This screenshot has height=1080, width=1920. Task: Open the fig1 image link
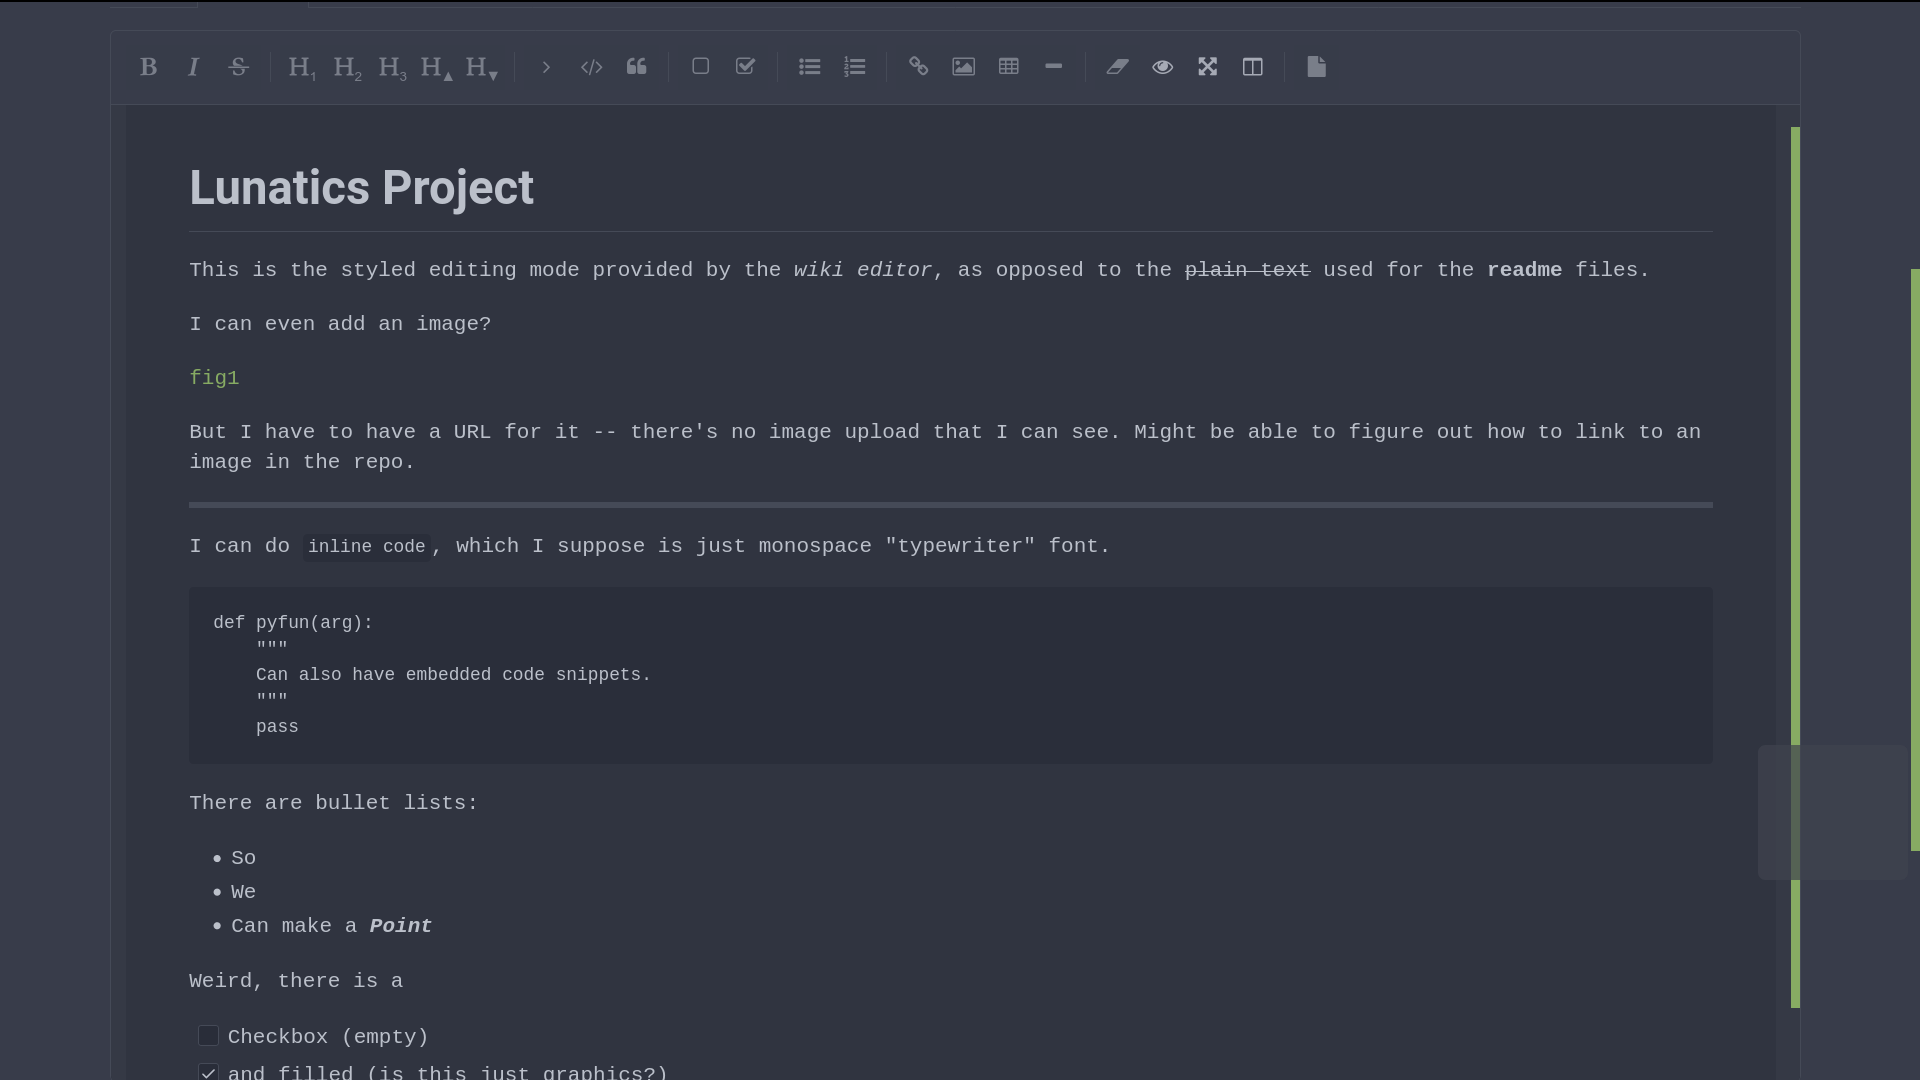click(214, 378)
